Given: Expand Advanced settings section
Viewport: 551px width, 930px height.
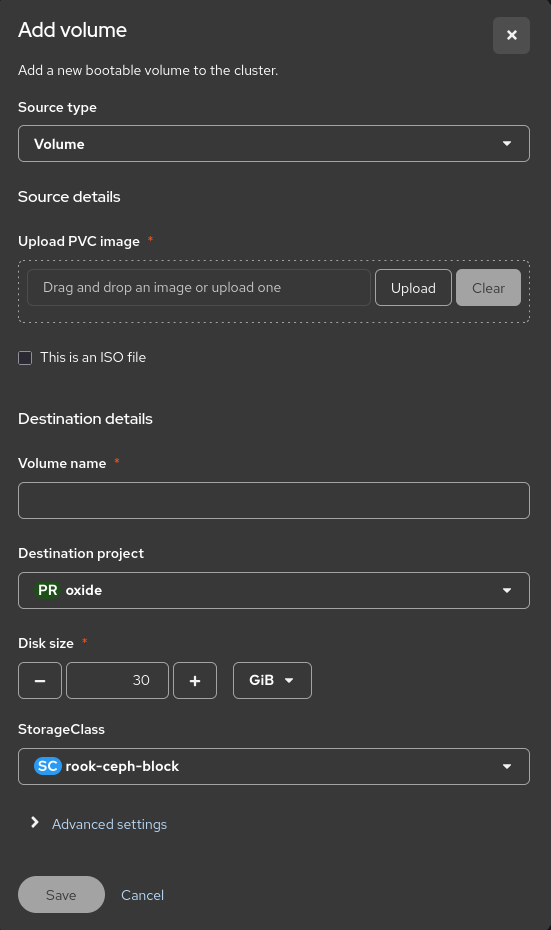Looking at the screenshot, I should [x=109, y=824].
